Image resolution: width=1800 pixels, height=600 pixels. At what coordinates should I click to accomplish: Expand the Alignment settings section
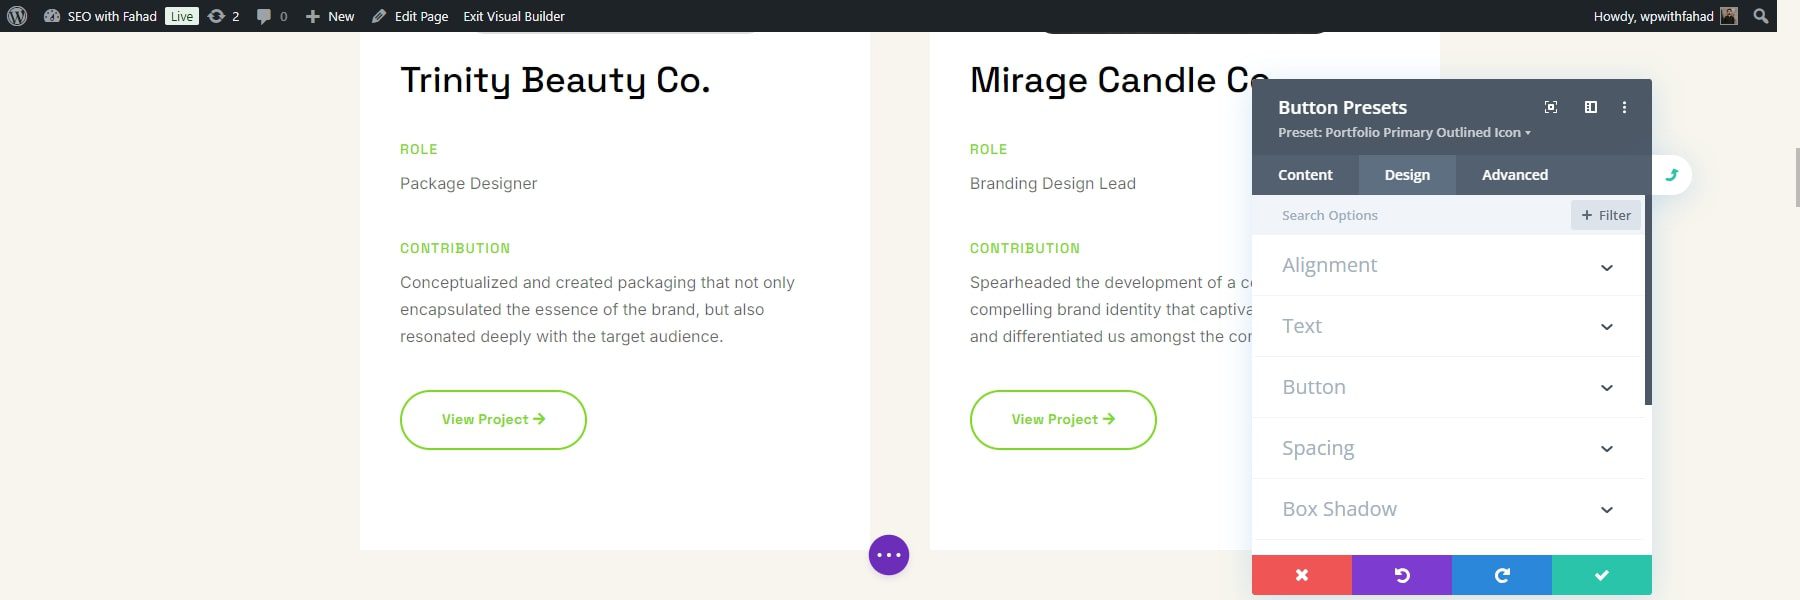tap(1447, 265)
